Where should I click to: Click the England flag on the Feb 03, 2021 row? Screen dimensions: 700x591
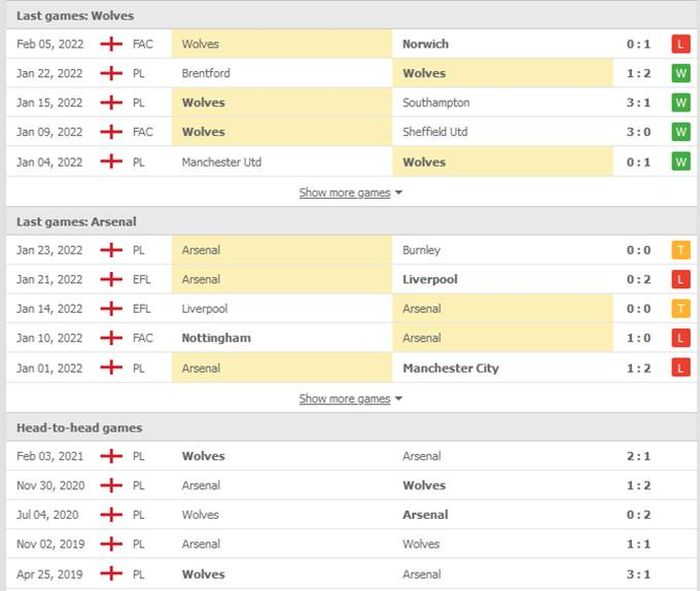(111, 456)
